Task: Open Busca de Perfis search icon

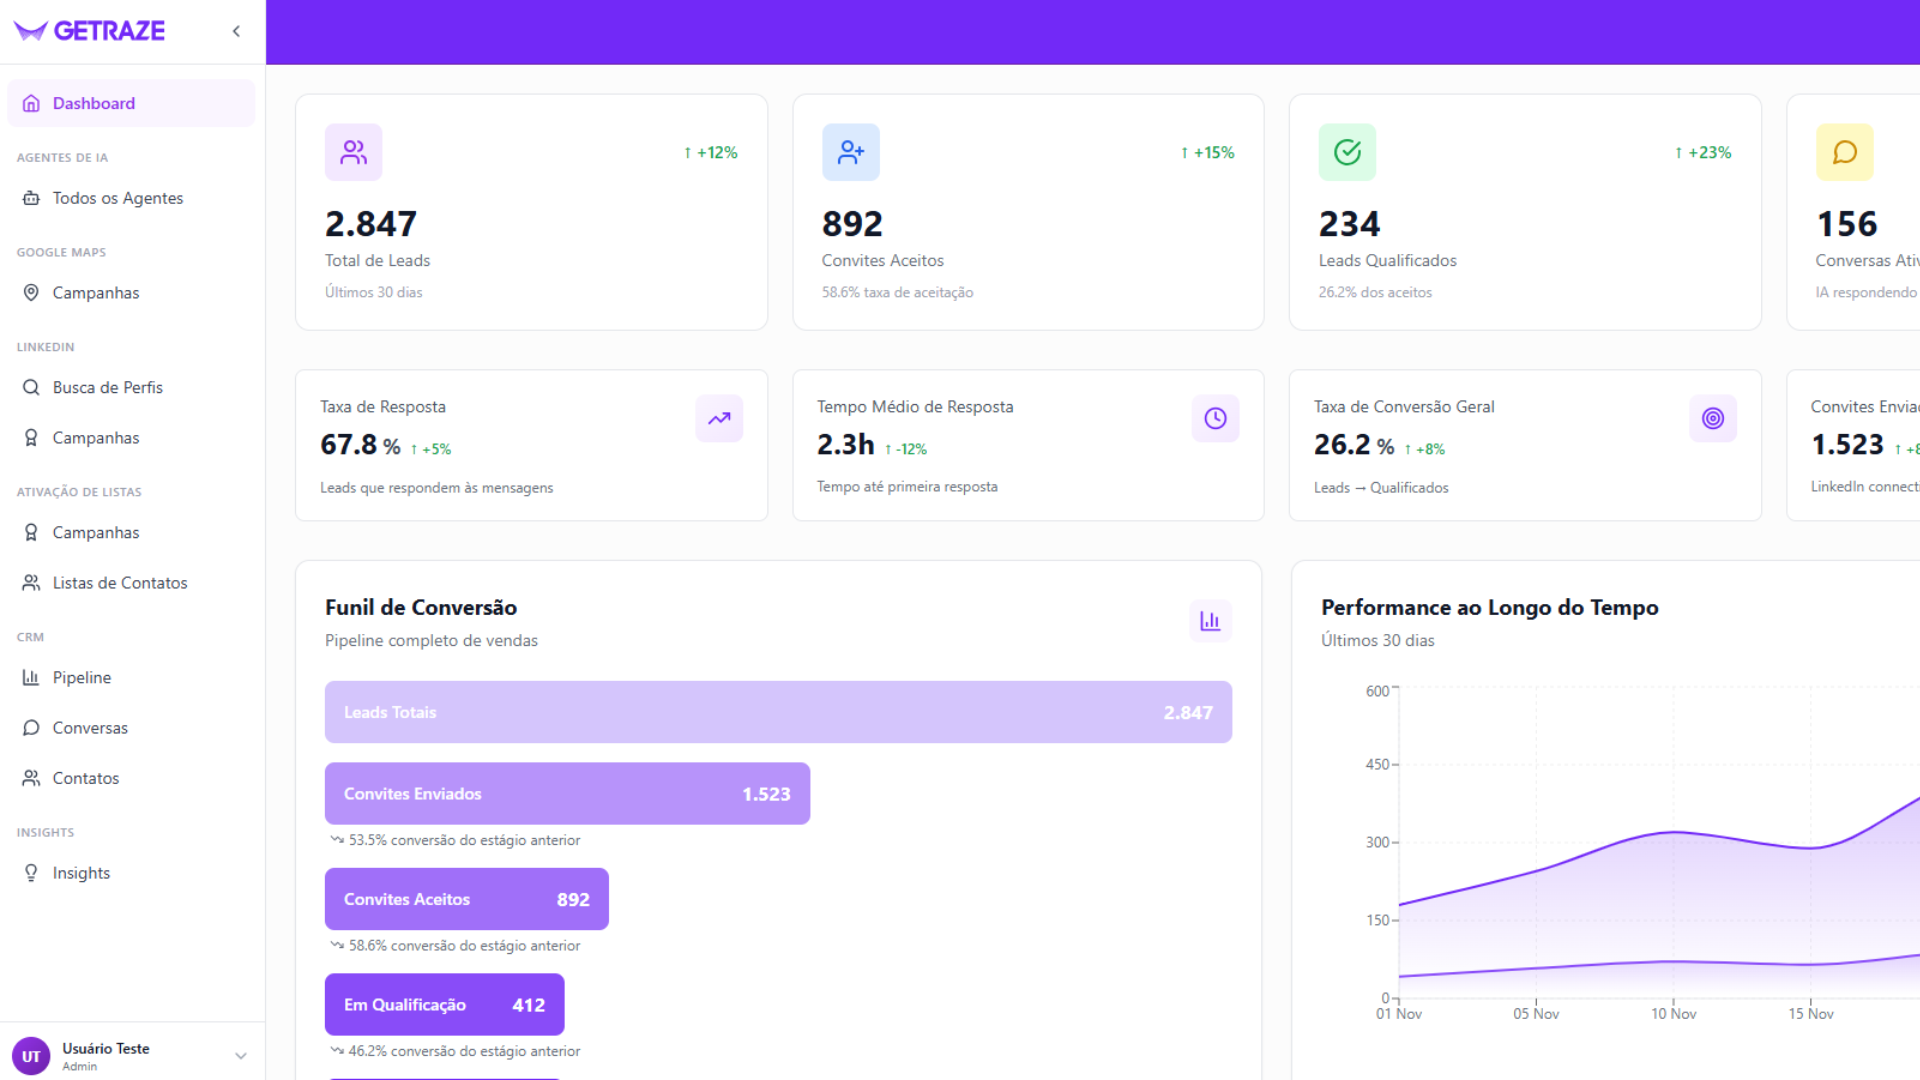Action: [x=31, y=387]
